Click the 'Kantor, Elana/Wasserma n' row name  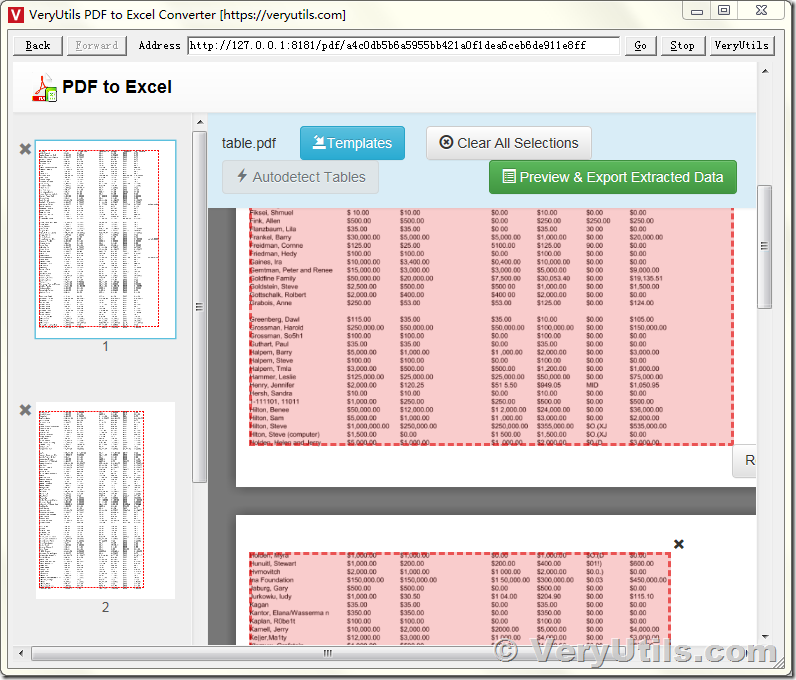coord(289,613)
